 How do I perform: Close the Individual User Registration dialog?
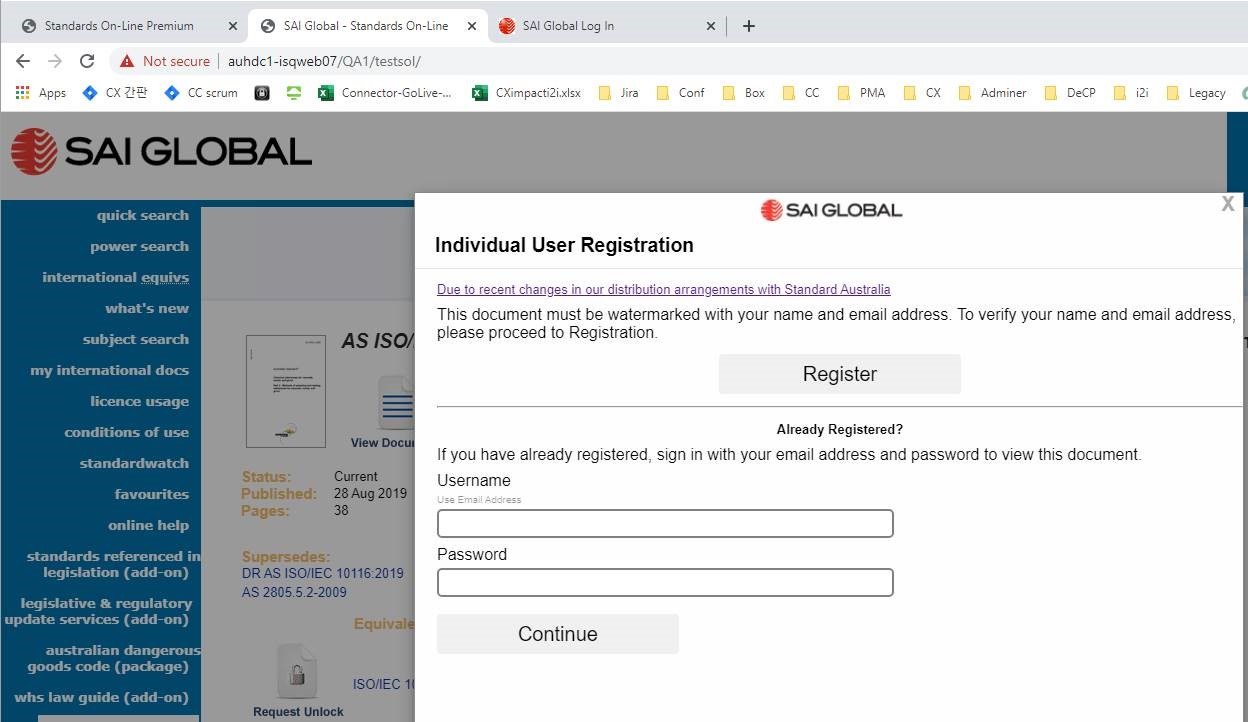(x=1228, y=204)
